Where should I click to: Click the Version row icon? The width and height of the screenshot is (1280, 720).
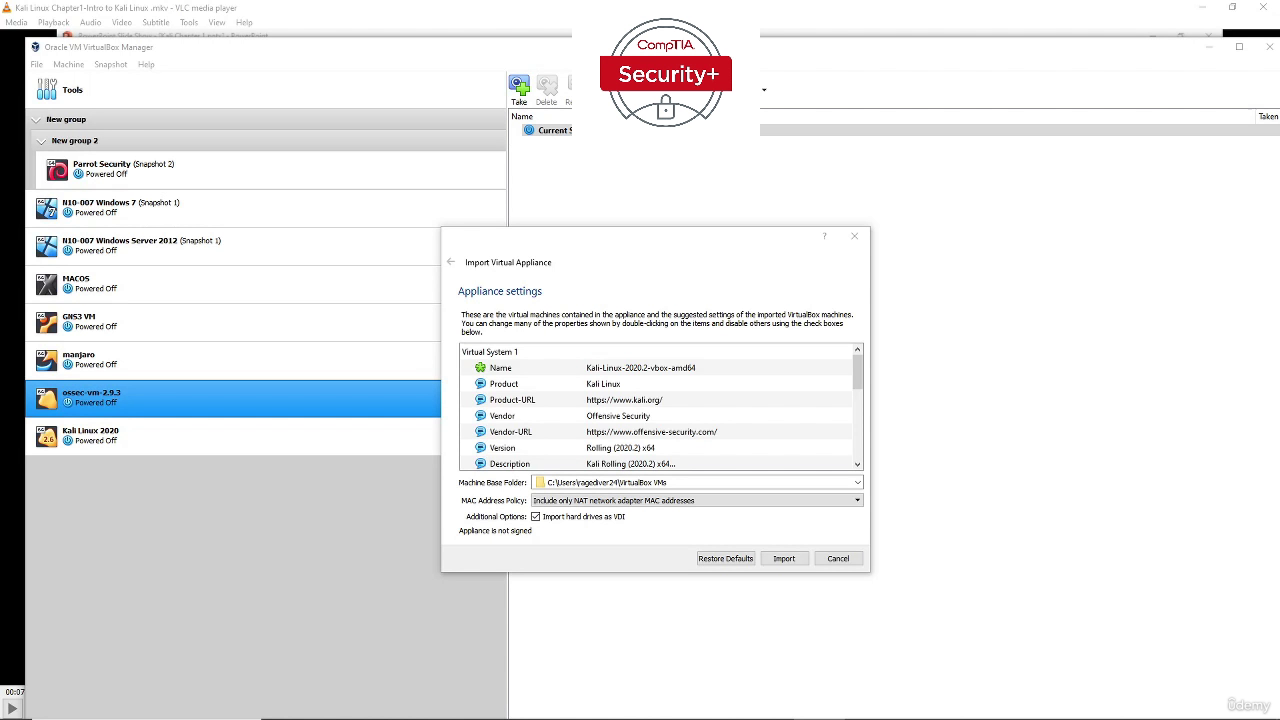tap(480, 448)
